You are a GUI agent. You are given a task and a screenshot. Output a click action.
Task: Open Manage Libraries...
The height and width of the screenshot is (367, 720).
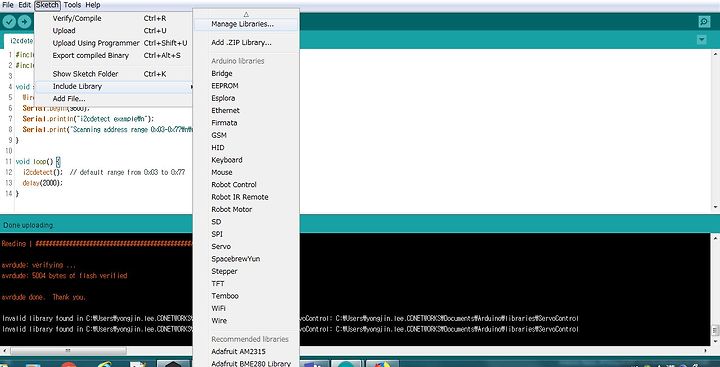point(246,24)
